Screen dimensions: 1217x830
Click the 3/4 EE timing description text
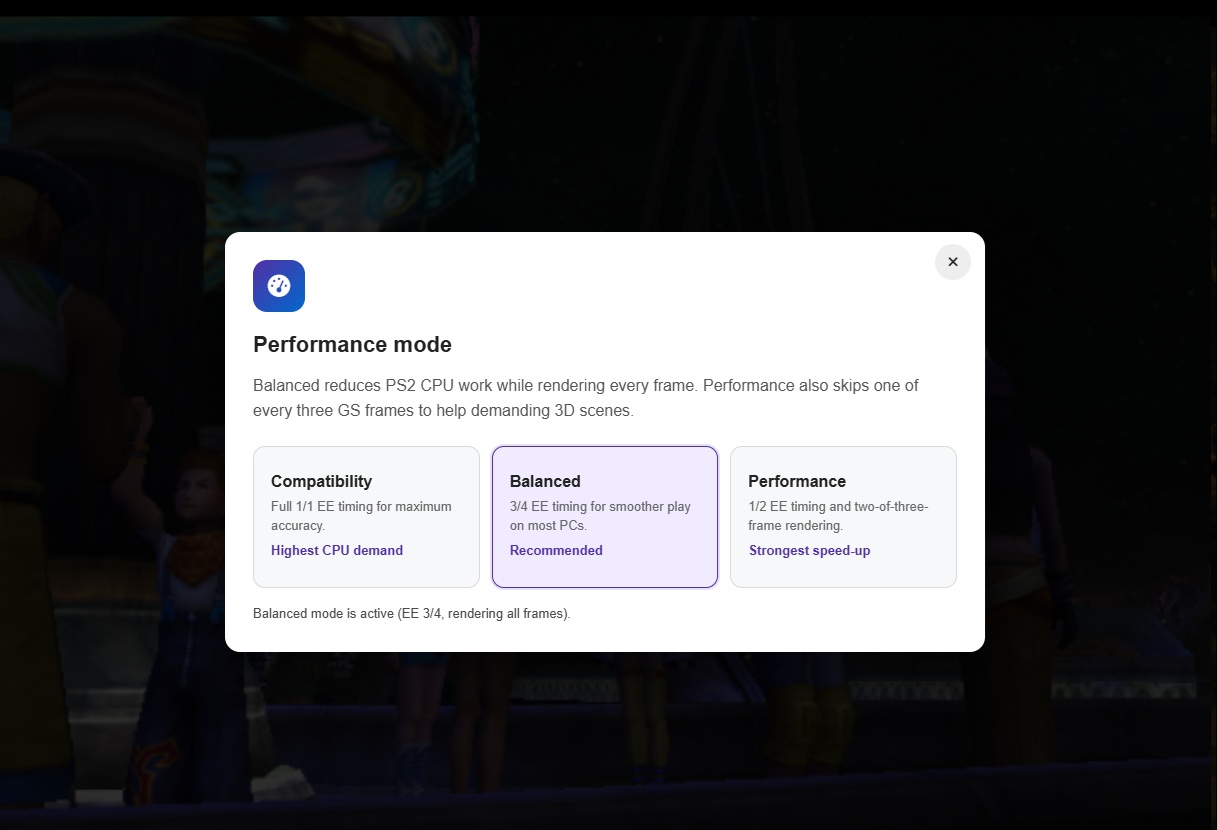(x=600, y=516)
